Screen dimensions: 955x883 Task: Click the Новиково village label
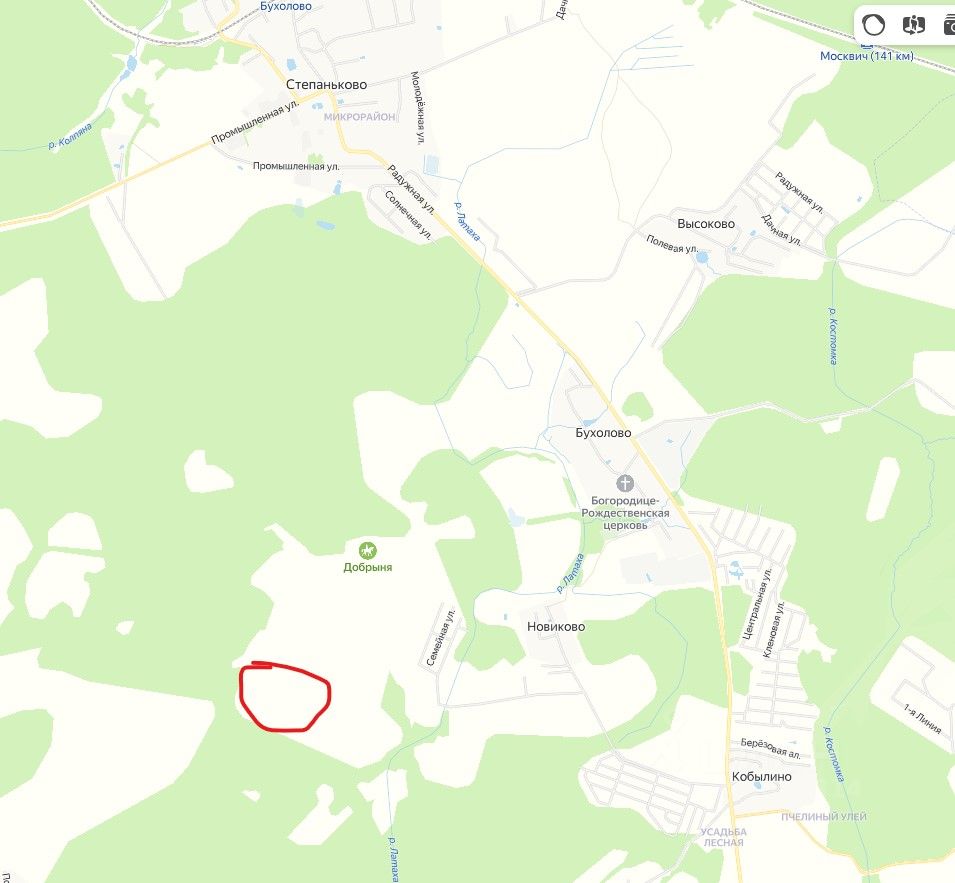tap(556, 626)
